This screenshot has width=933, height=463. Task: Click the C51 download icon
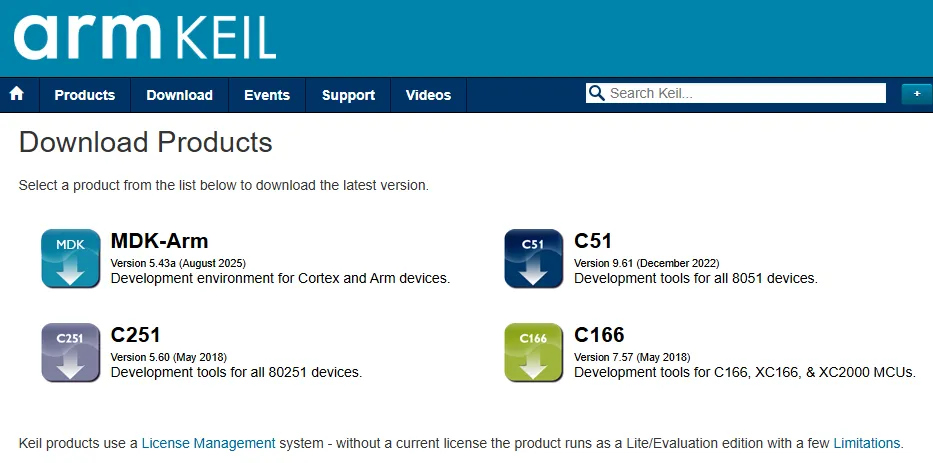click(x=534, y=258)
